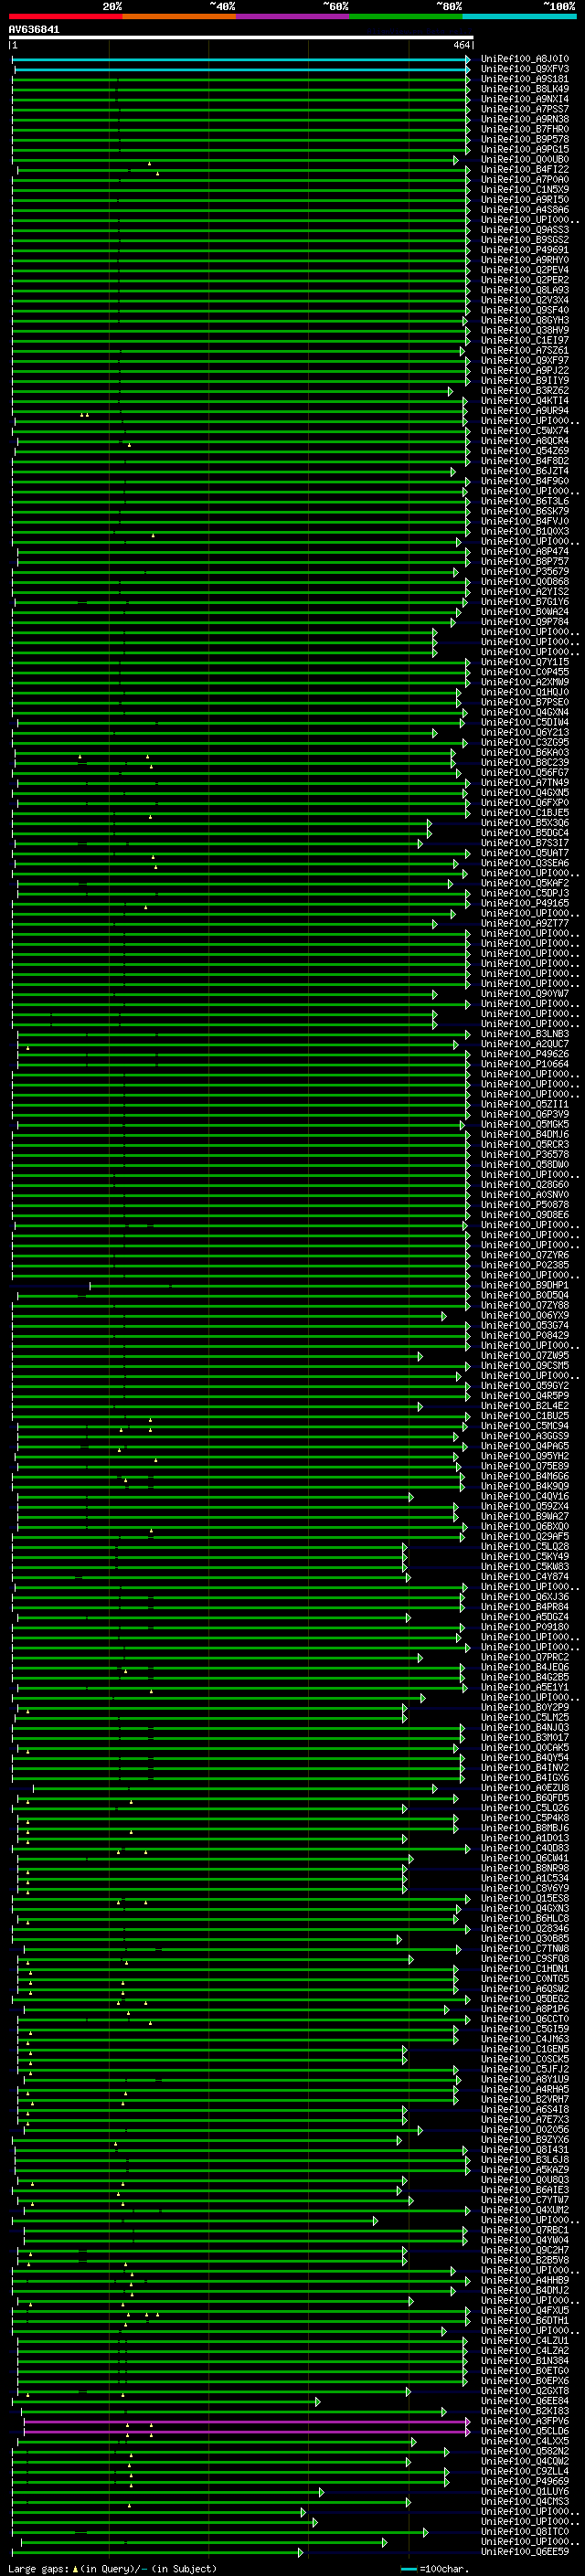The image size is (585, 2576).
Task: Click the UniRef100_P09180 label
Action: click(525, 1627)
